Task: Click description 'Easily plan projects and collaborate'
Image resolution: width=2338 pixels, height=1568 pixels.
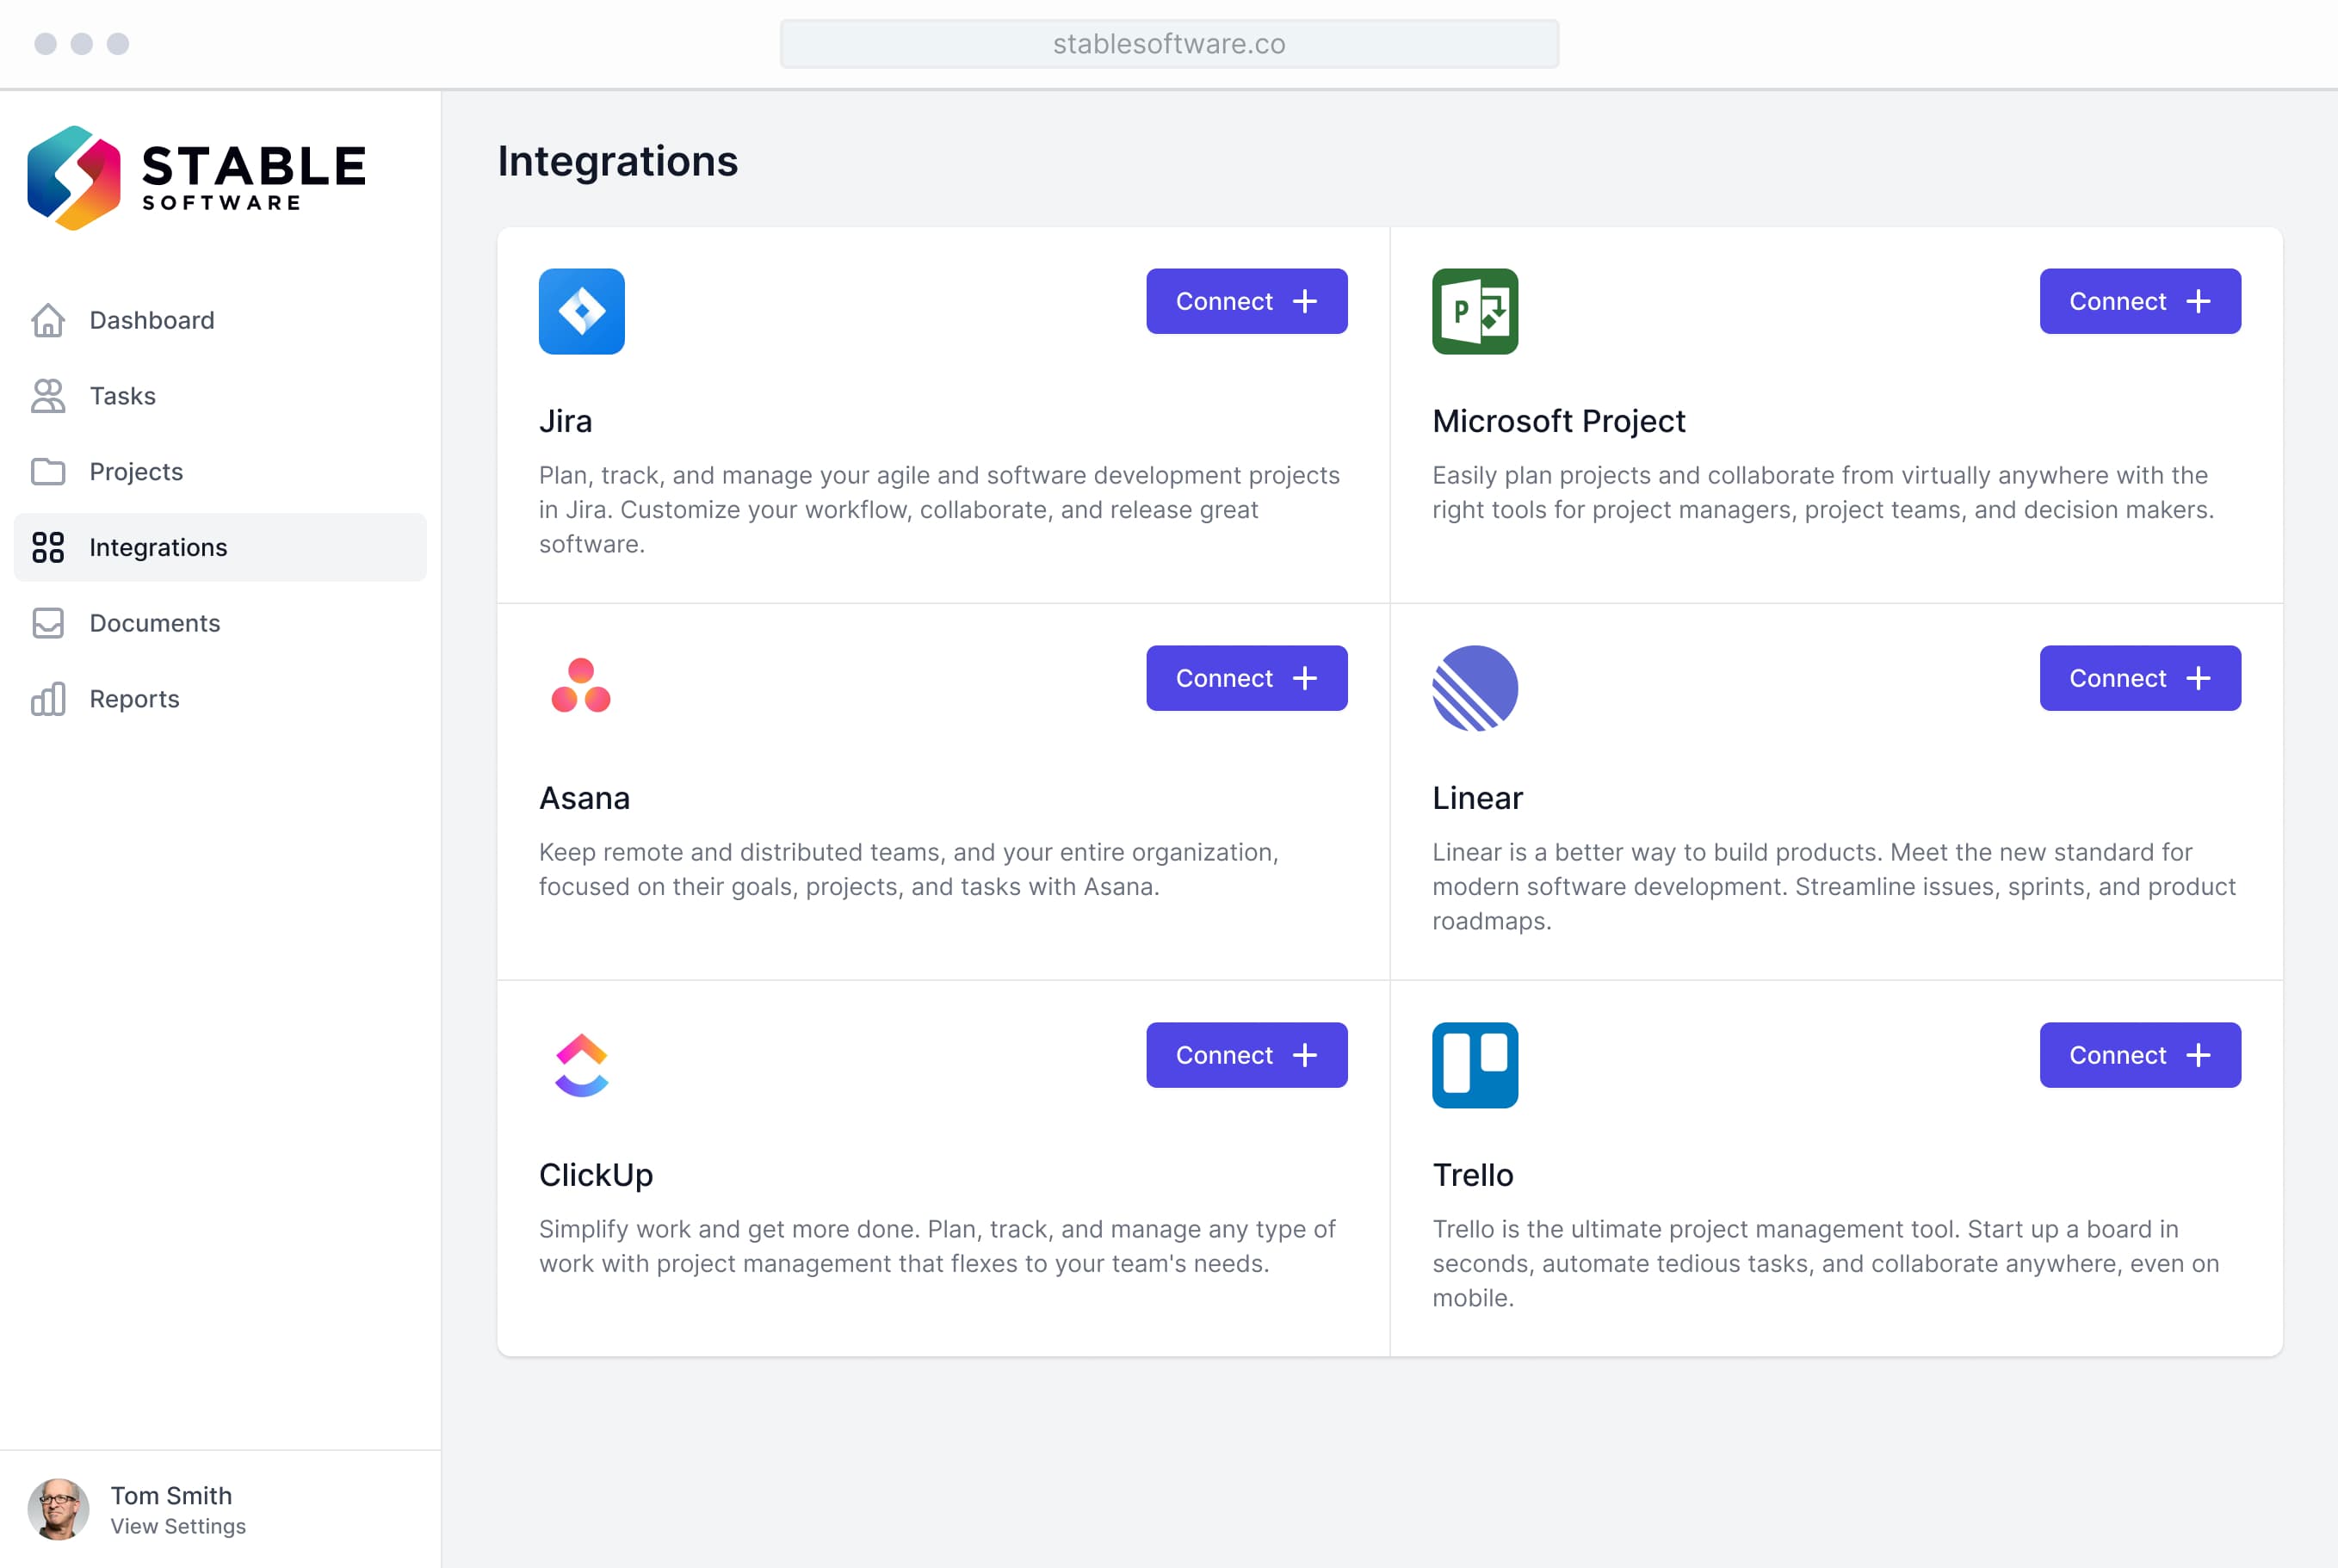Action: point(1823,492)
